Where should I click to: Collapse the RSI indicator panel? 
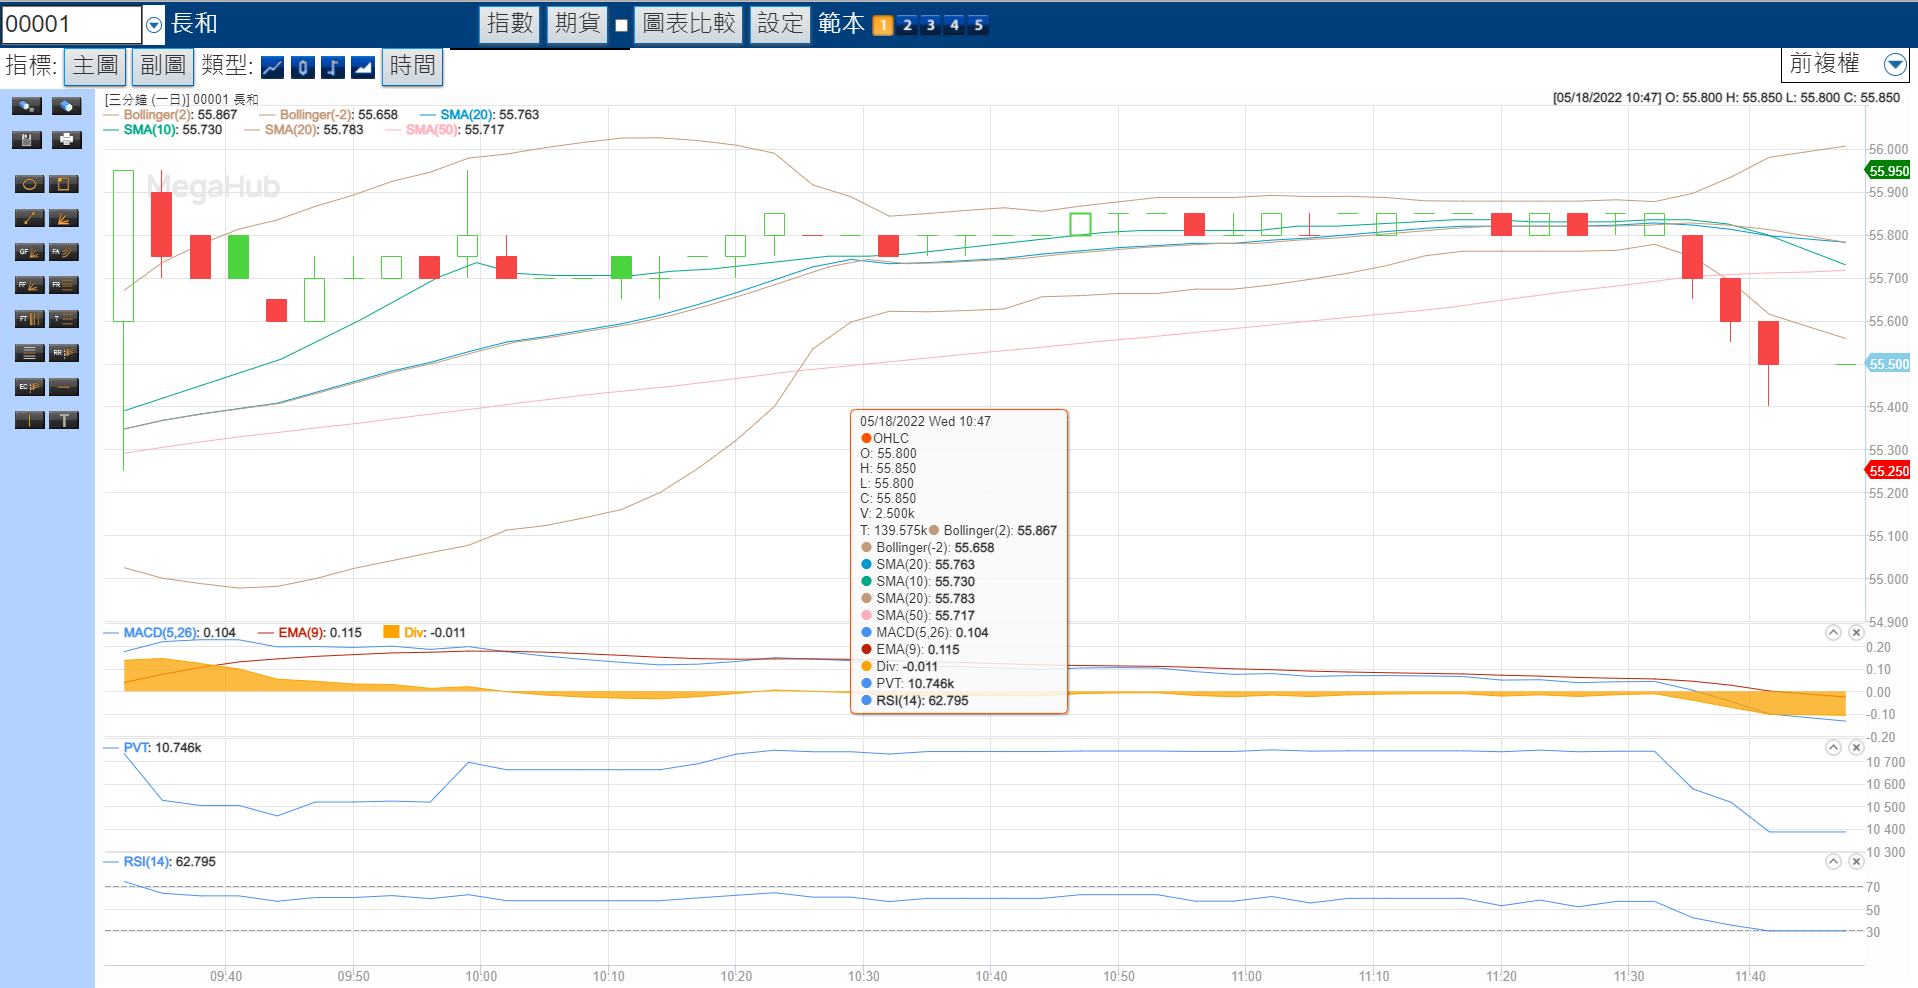(1833, 862)
